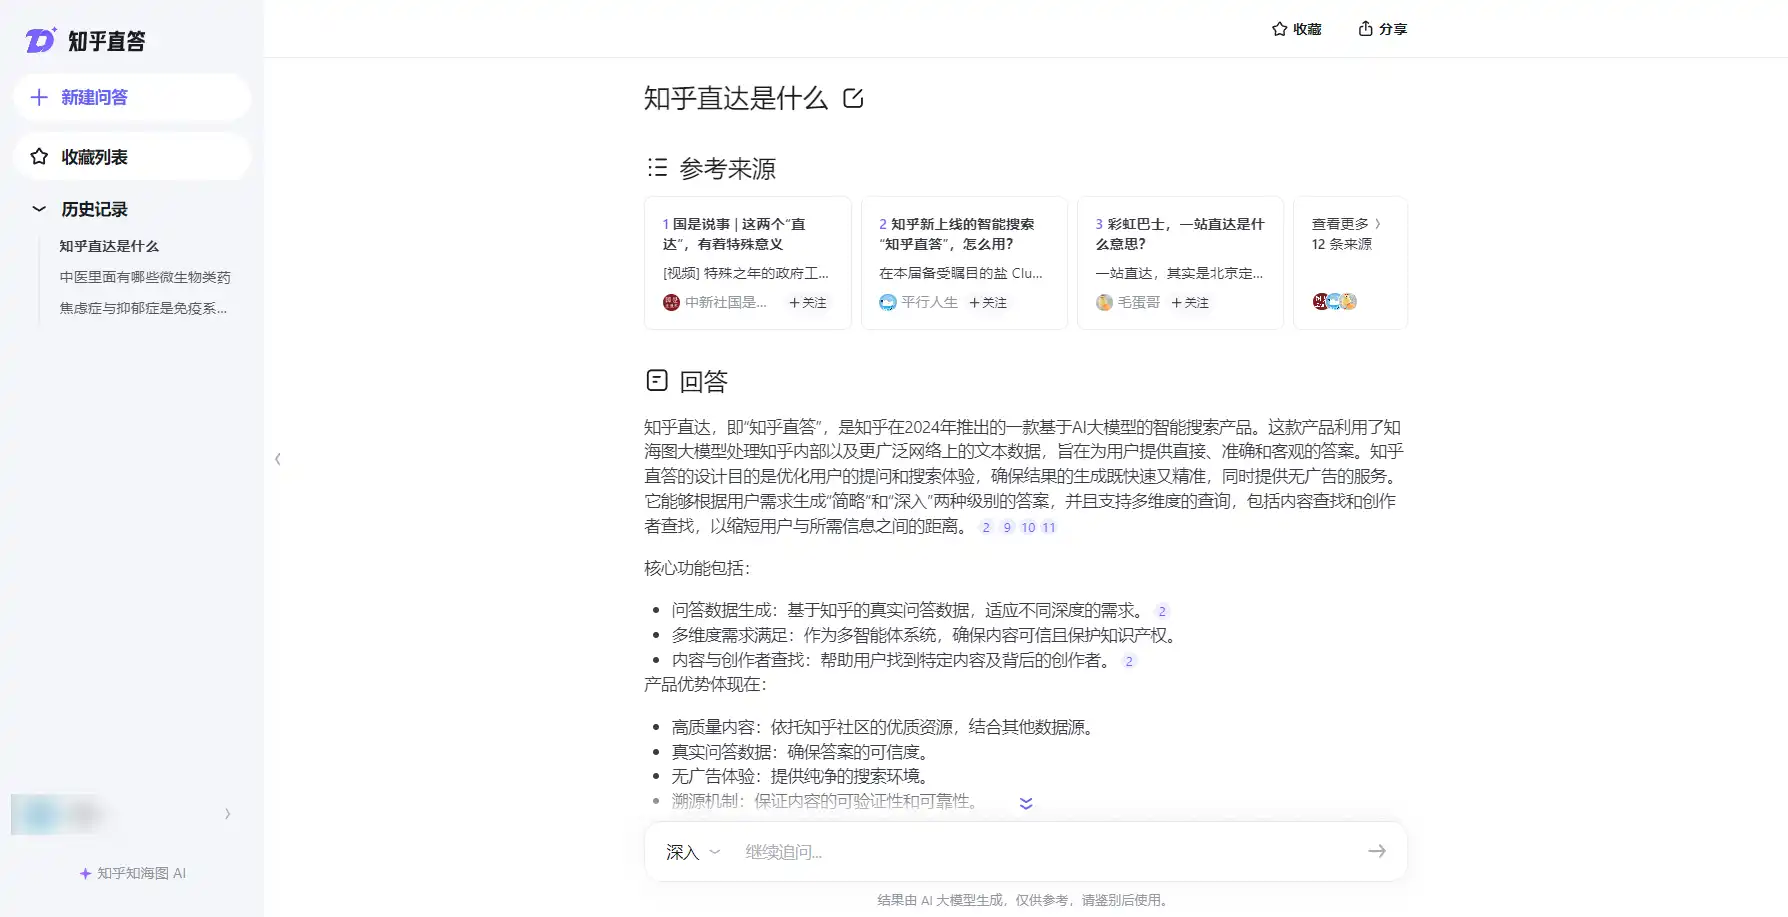Click the sparkle icon beside 知乎知海图 AI

click(x=85, y=873)
